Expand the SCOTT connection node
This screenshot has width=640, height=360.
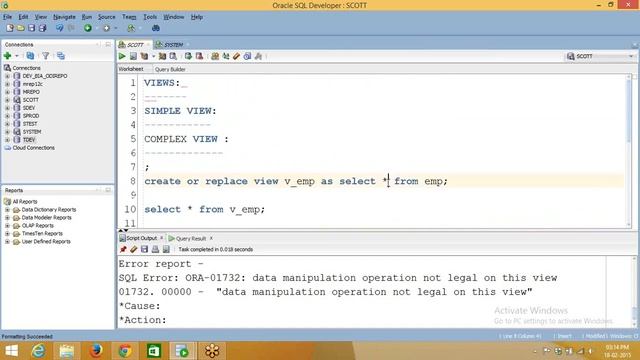[x=7, y=100]
